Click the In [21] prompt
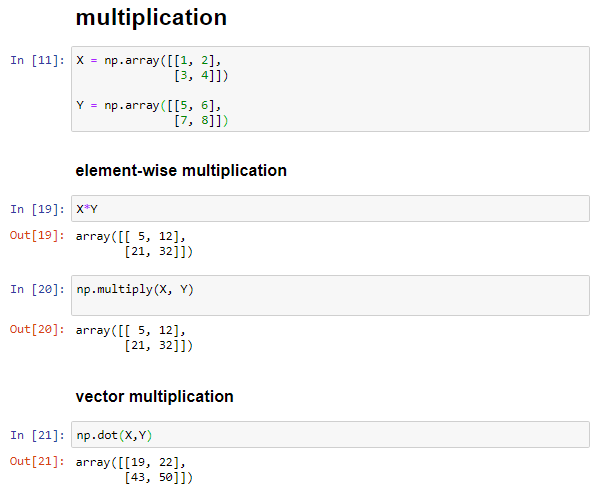Screen dimensions: 604x489 pos(38,435)
